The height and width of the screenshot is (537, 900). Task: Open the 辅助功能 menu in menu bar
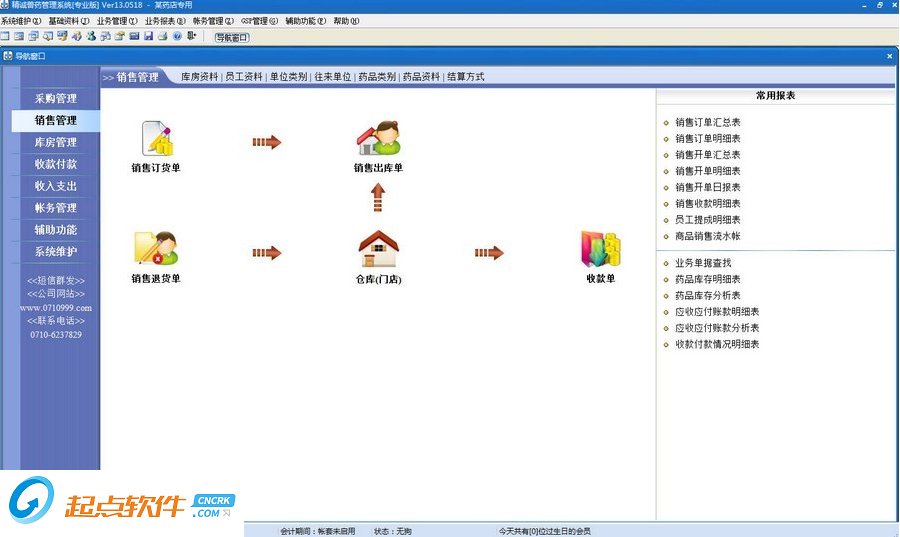(x=306, y=21)
